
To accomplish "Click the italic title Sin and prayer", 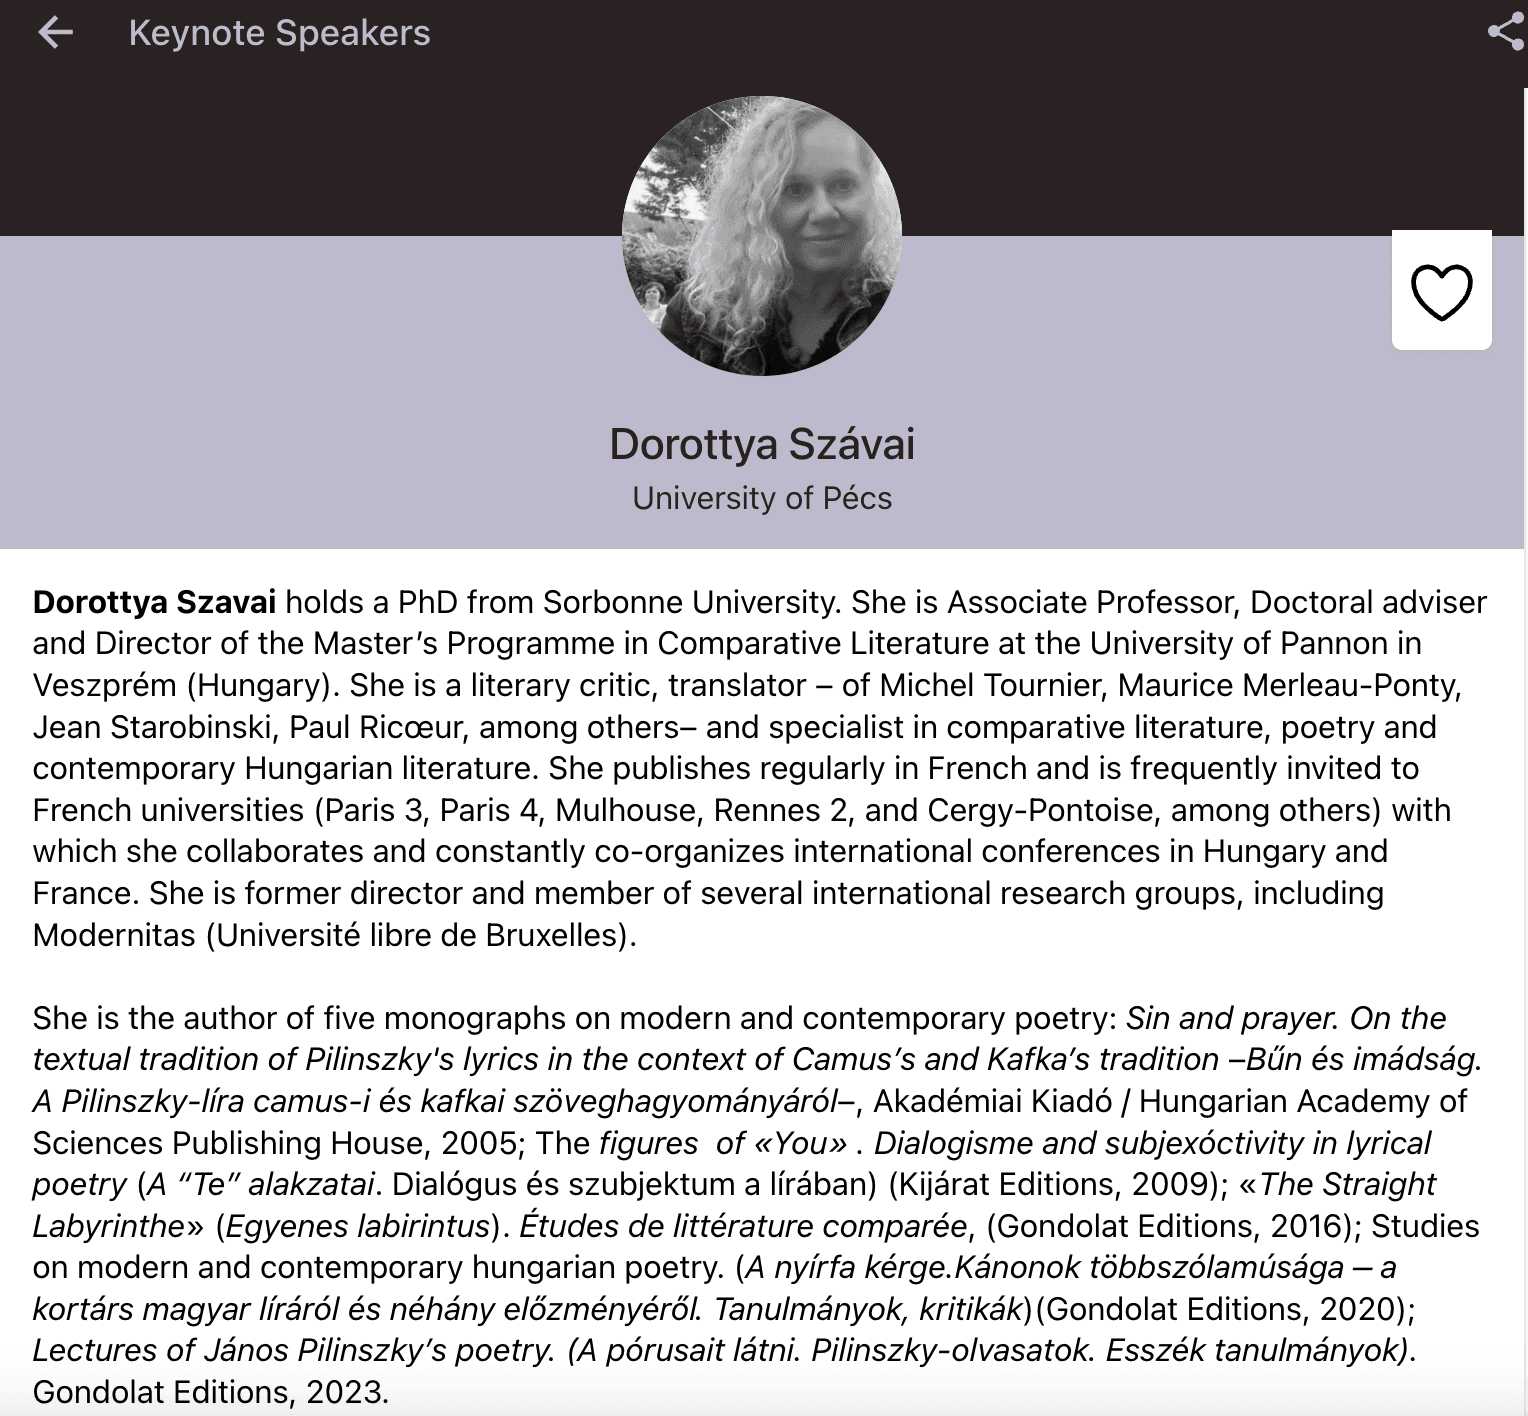I will 1231,1018.
